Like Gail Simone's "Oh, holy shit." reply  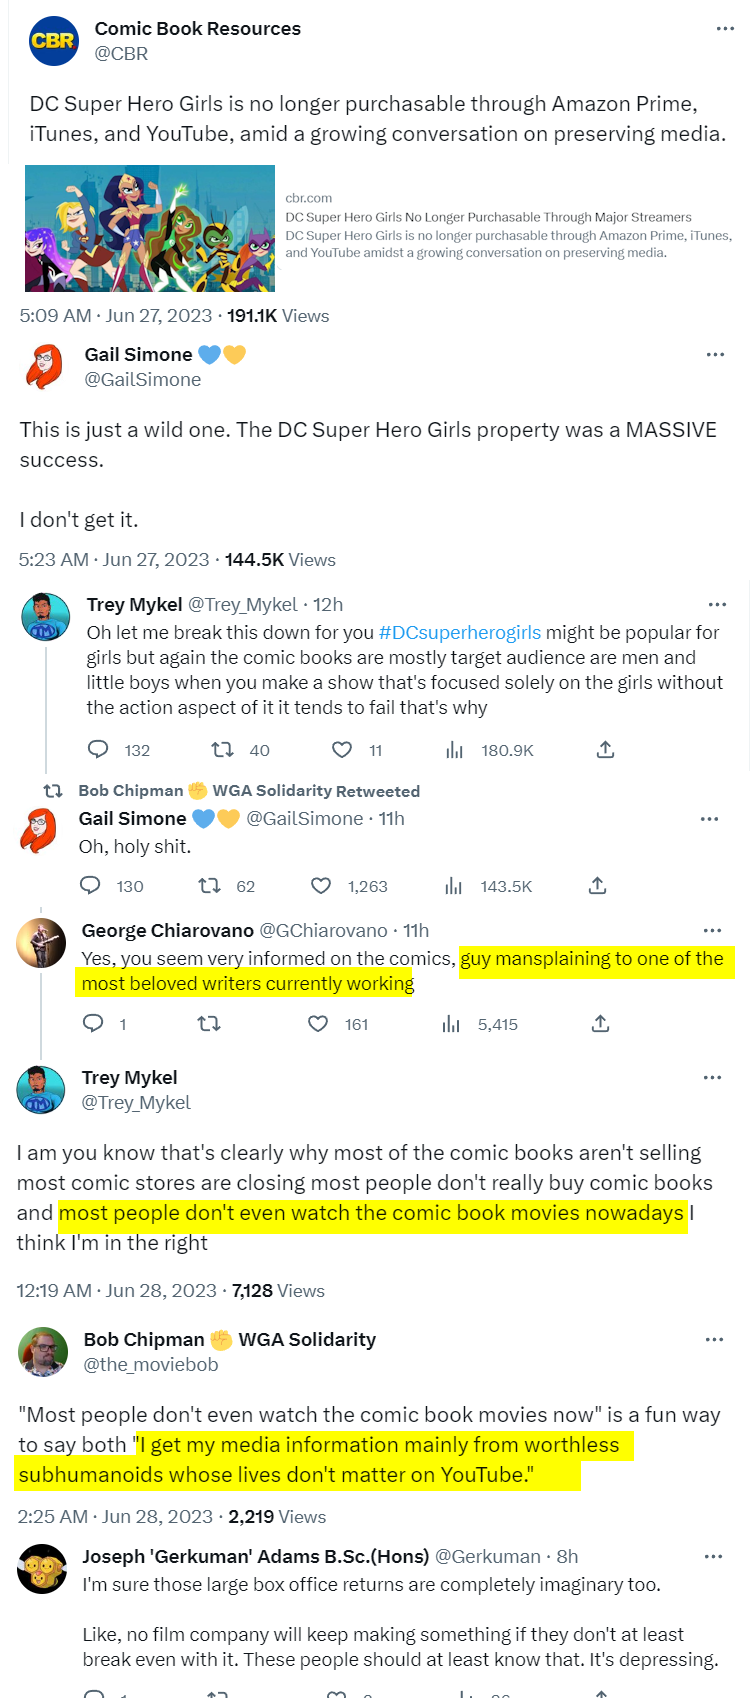[321, 886]
